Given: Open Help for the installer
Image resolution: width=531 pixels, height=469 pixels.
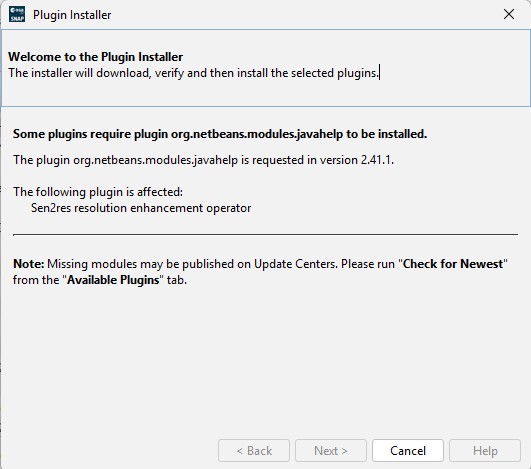Looking at the screenshot, I should tap(485, 450).
